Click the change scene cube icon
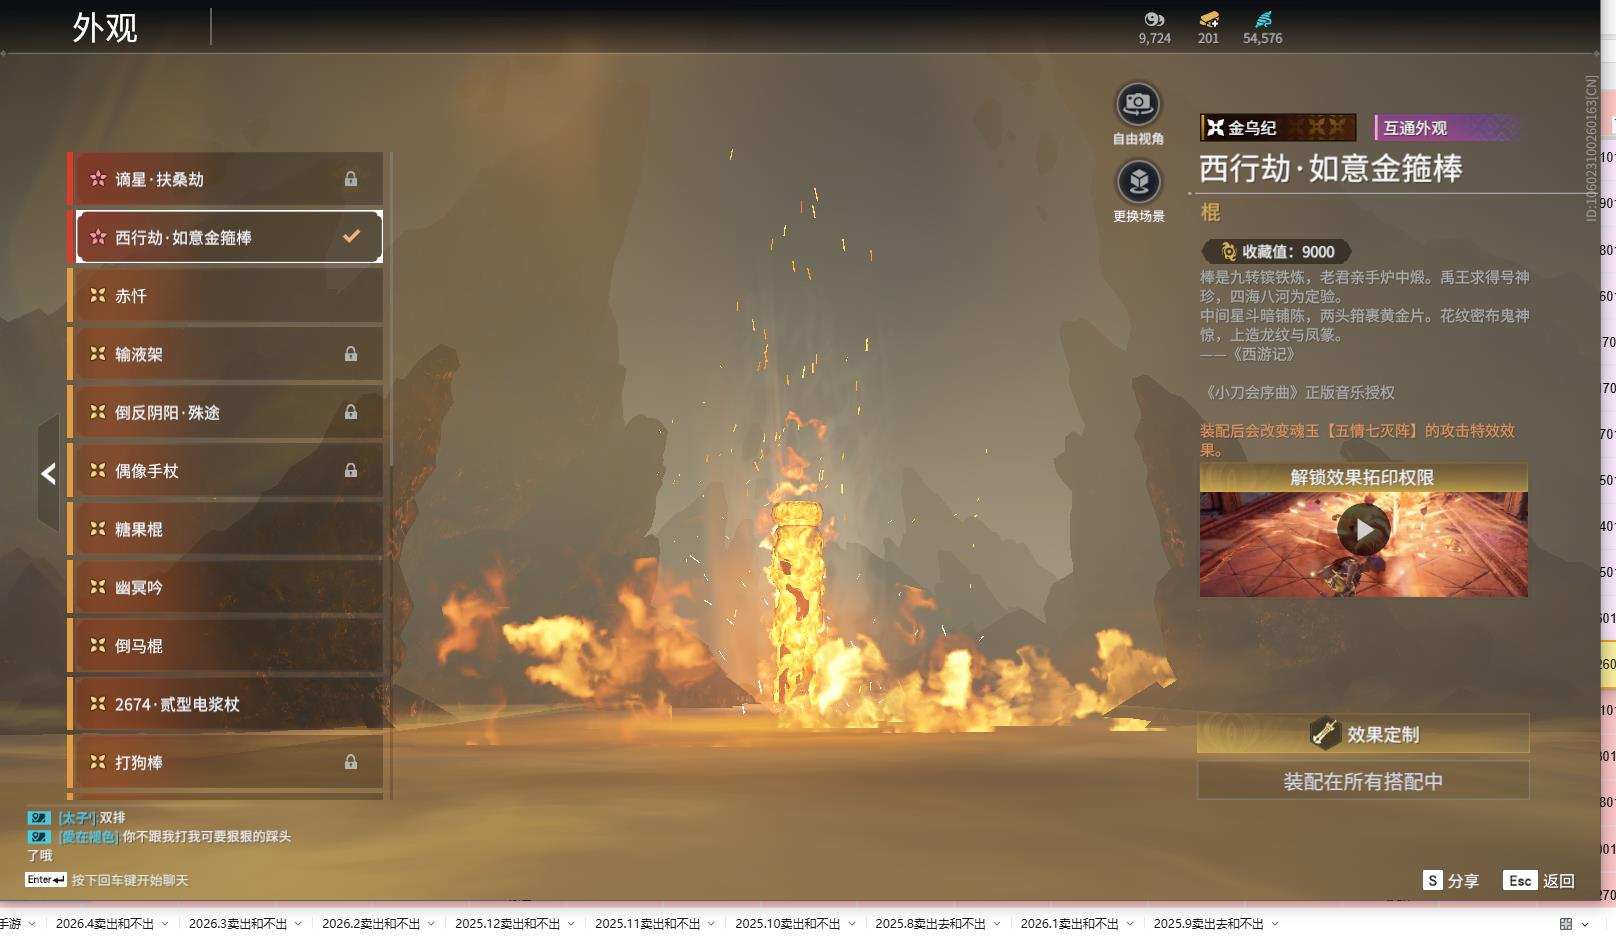 coord(1137,182)
